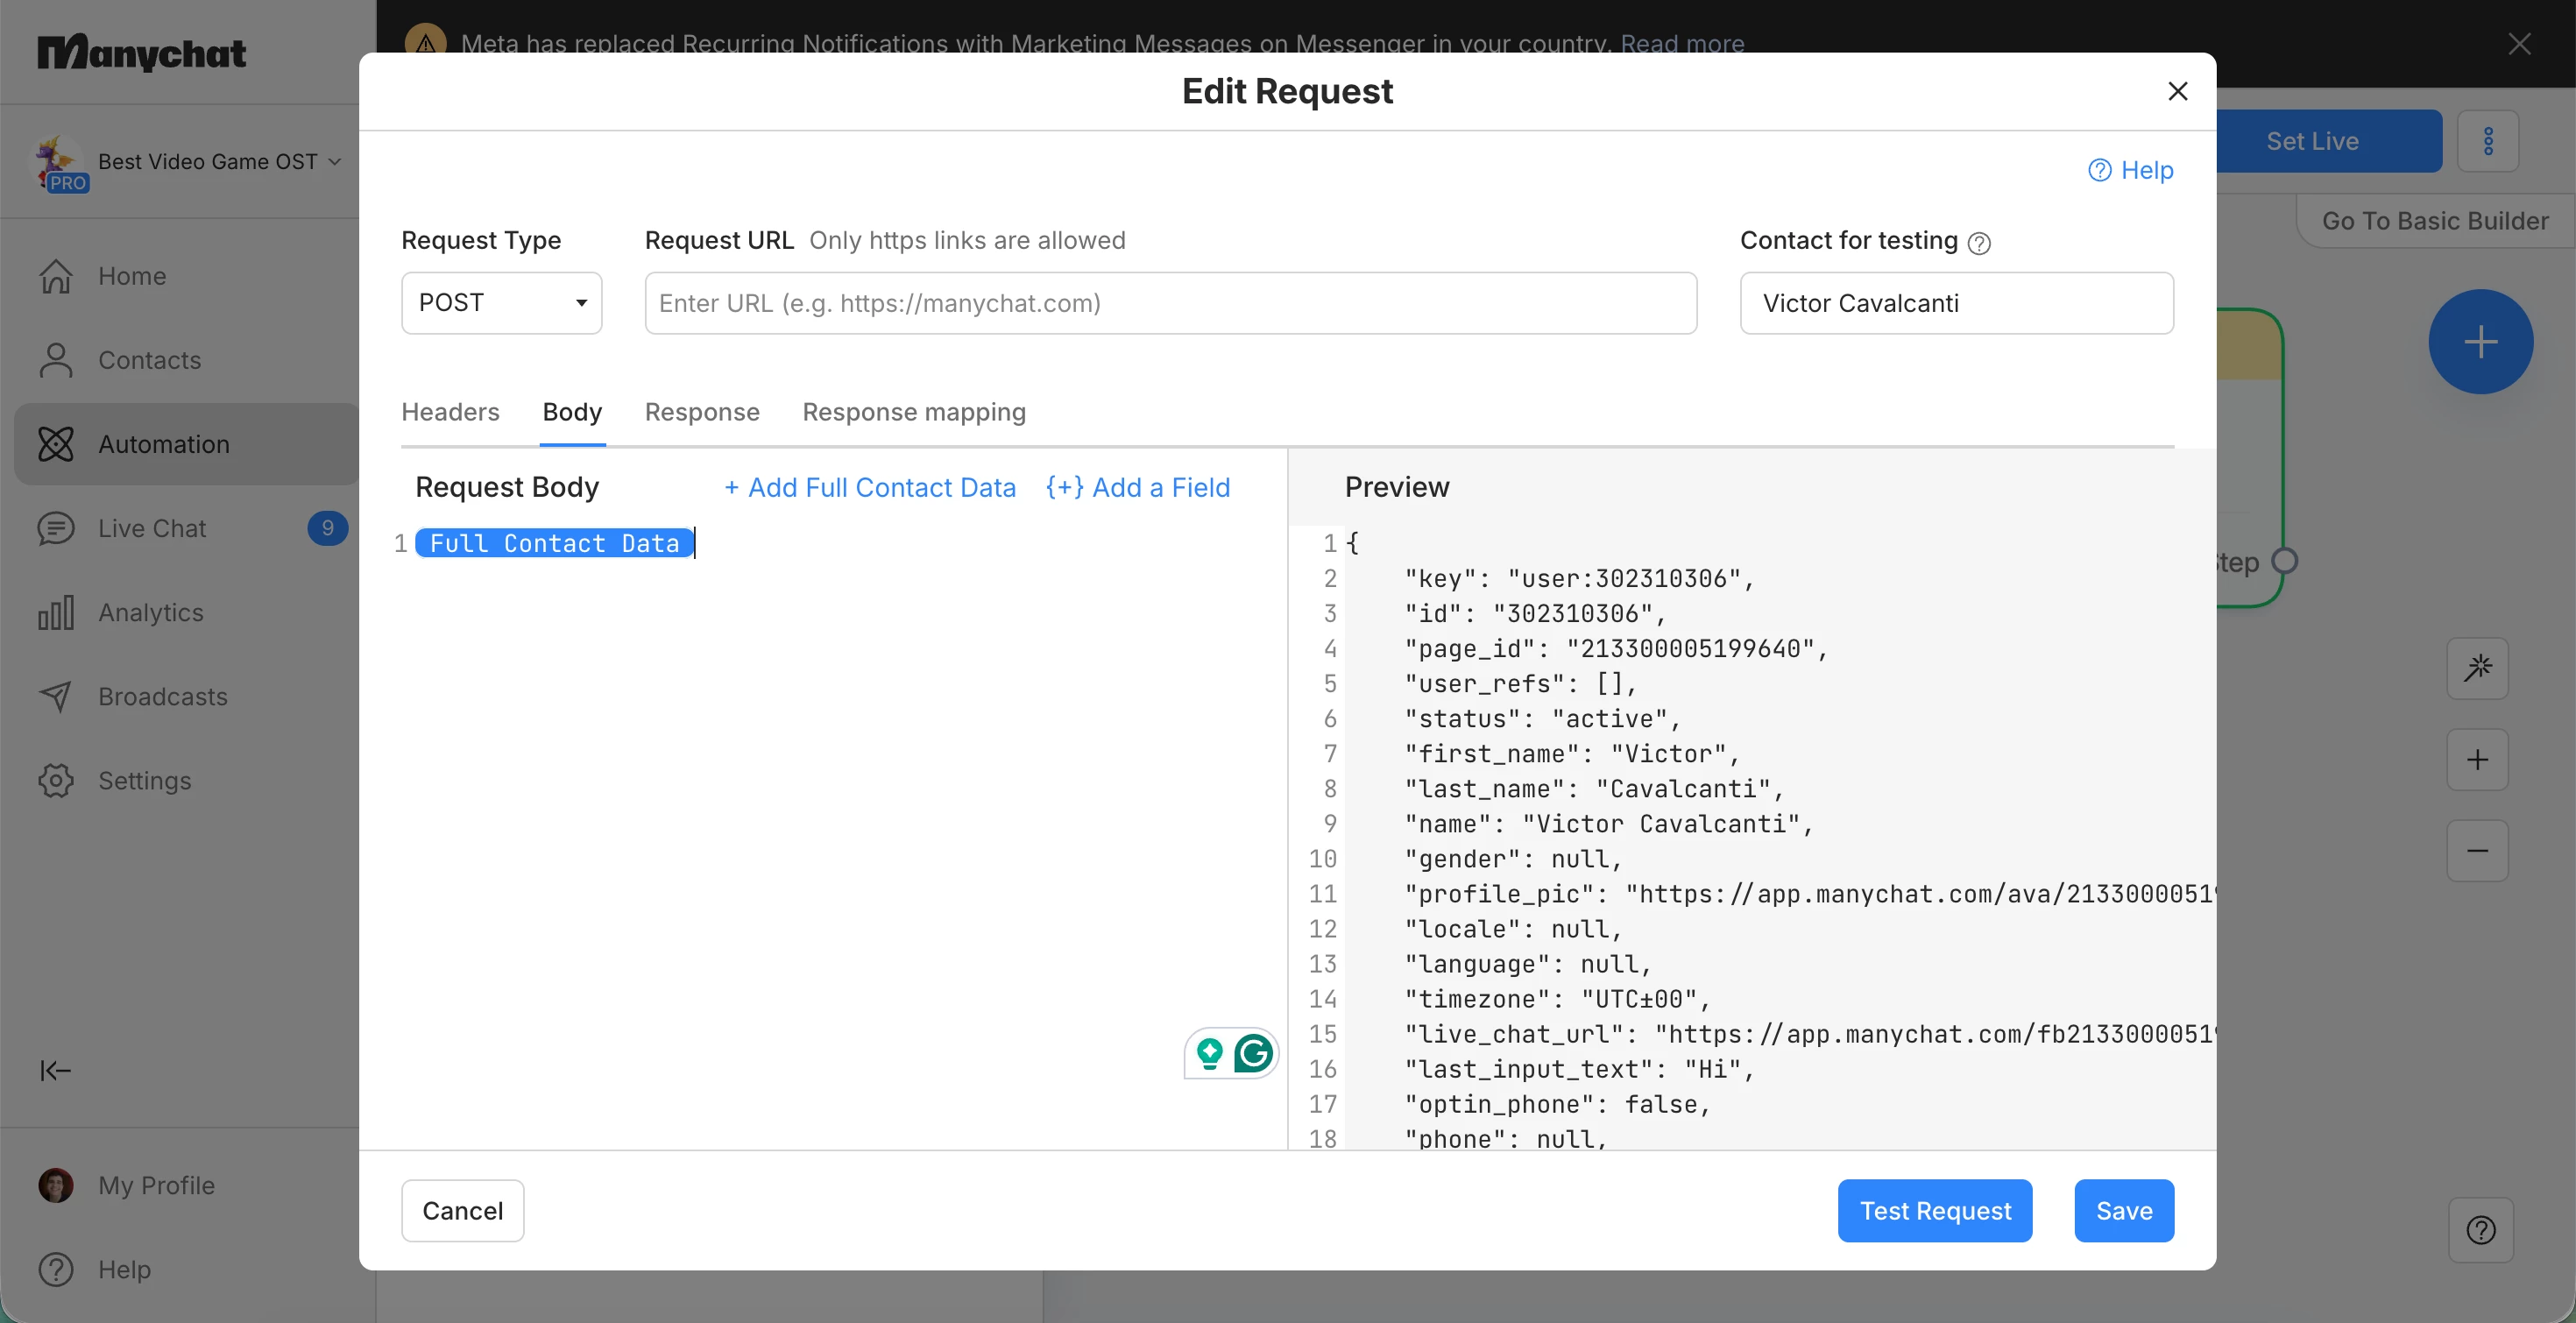Click the green lightbulb suggestion icon
The width and height of the screenshot is (2576, 1323).
tap(1210, 1053)
